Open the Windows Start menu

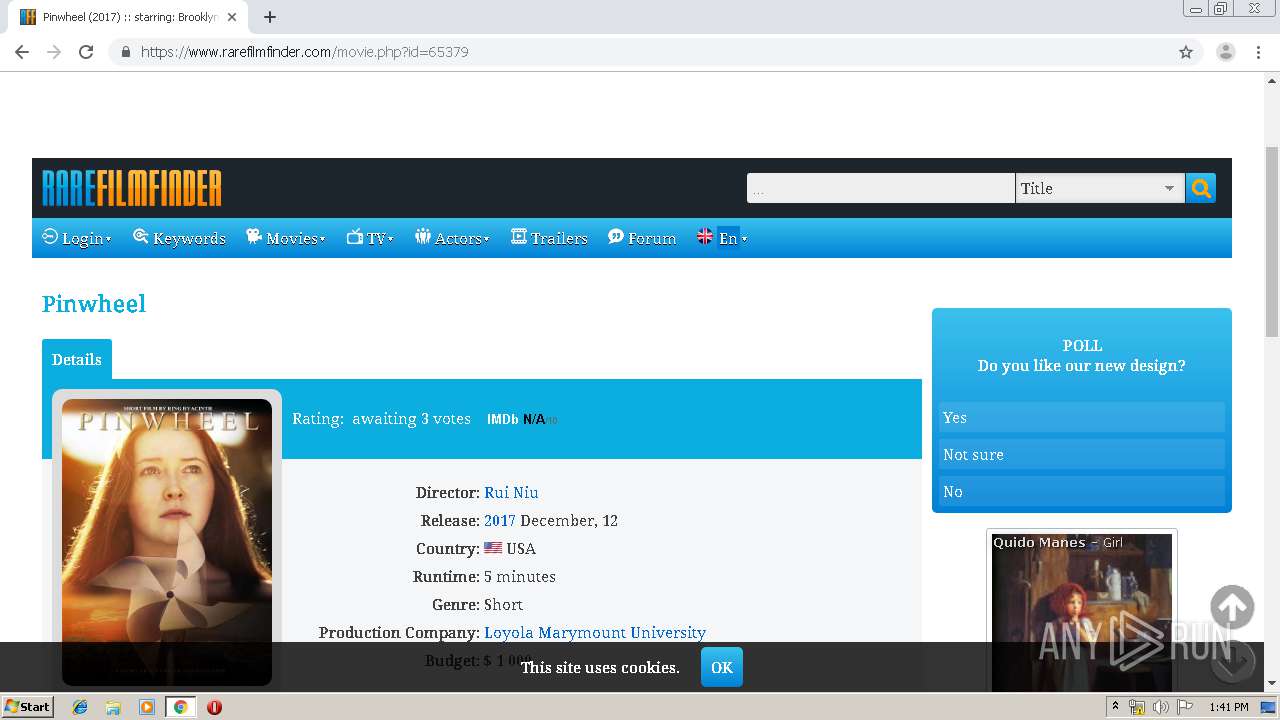click(27, 707)
